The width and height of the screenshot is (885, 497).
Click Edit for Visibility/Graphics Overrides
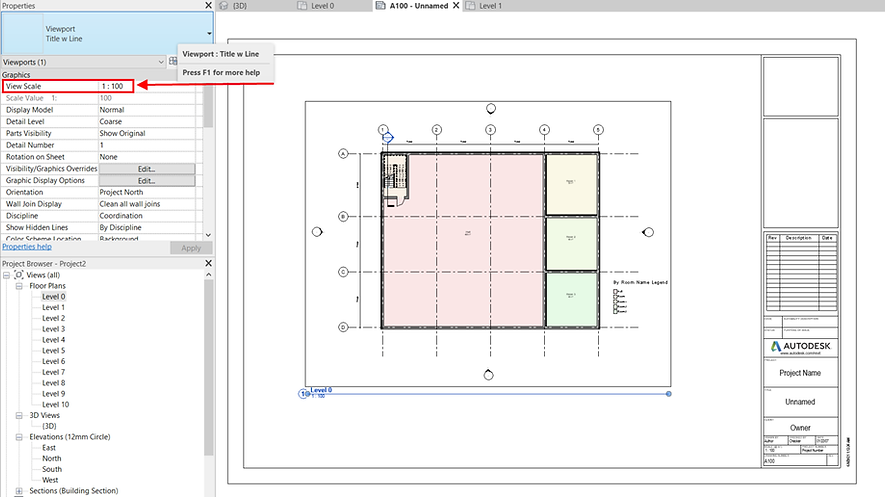coord(147,169)
